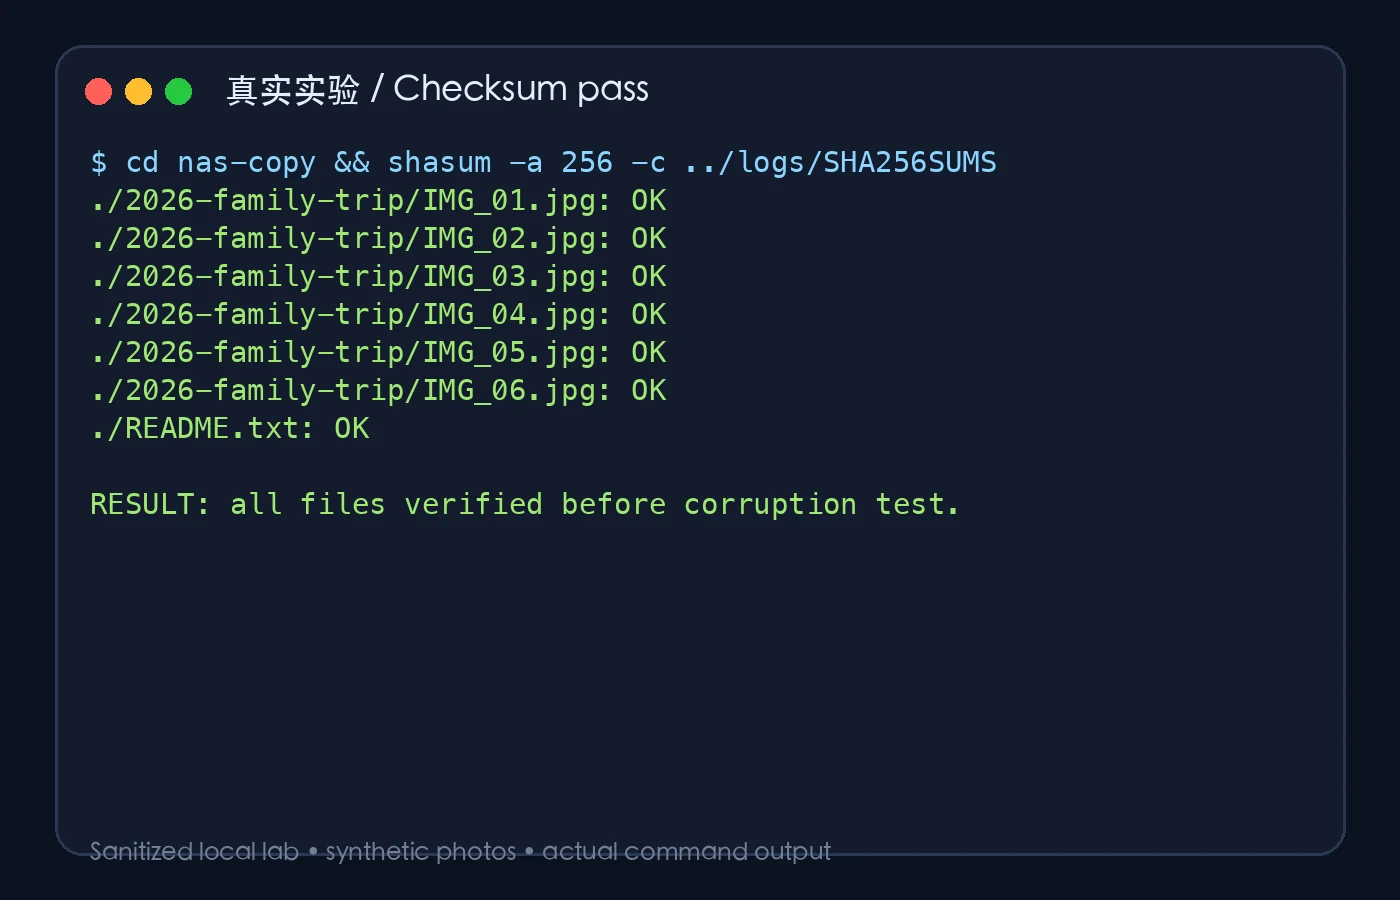Click the yellow minimize window dot
The image size is (1400, 900).
coord(138,92)
